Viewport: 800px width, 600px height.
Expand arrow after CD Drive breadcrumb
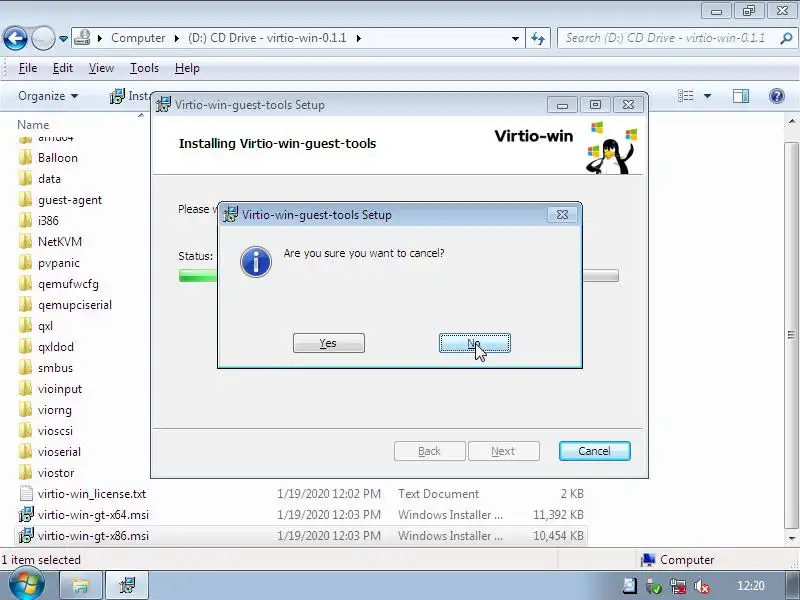point(359,38)
